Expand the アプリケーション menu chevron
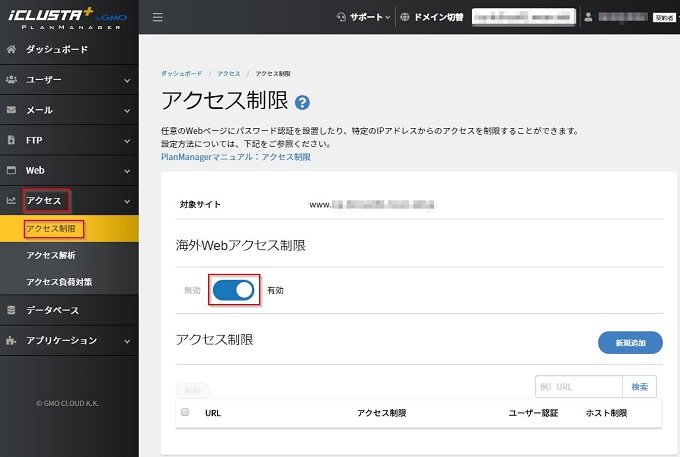The width and height of the screenshot is (680, 457). click(127, 342)
